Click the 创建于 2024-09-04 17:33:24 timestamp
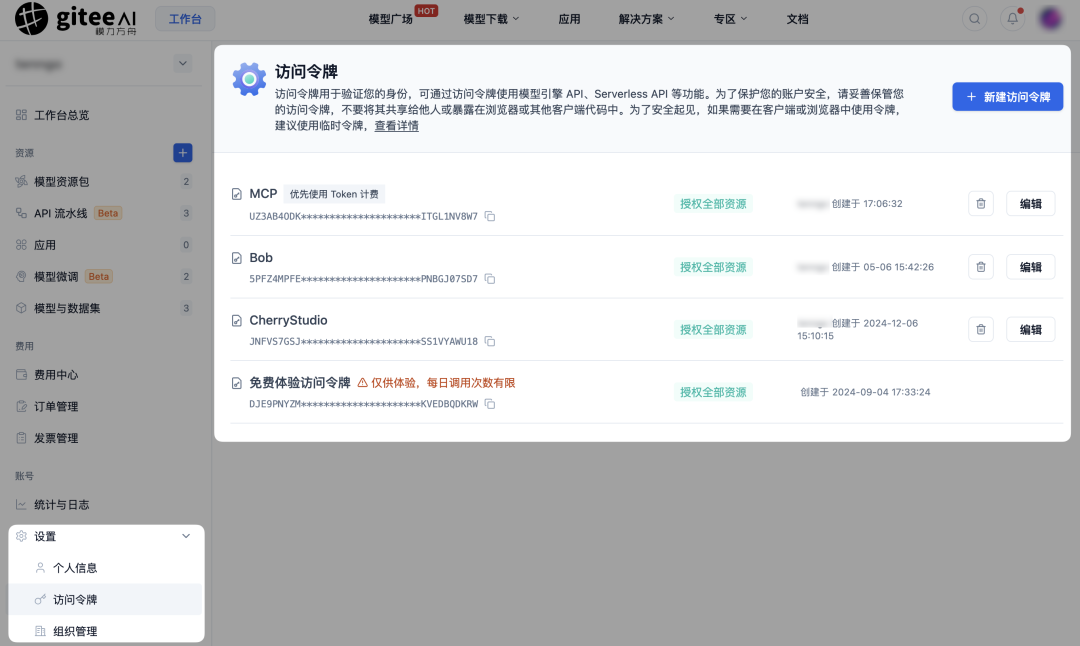This screenshot has width=1080, height=646. coord(865,392)
